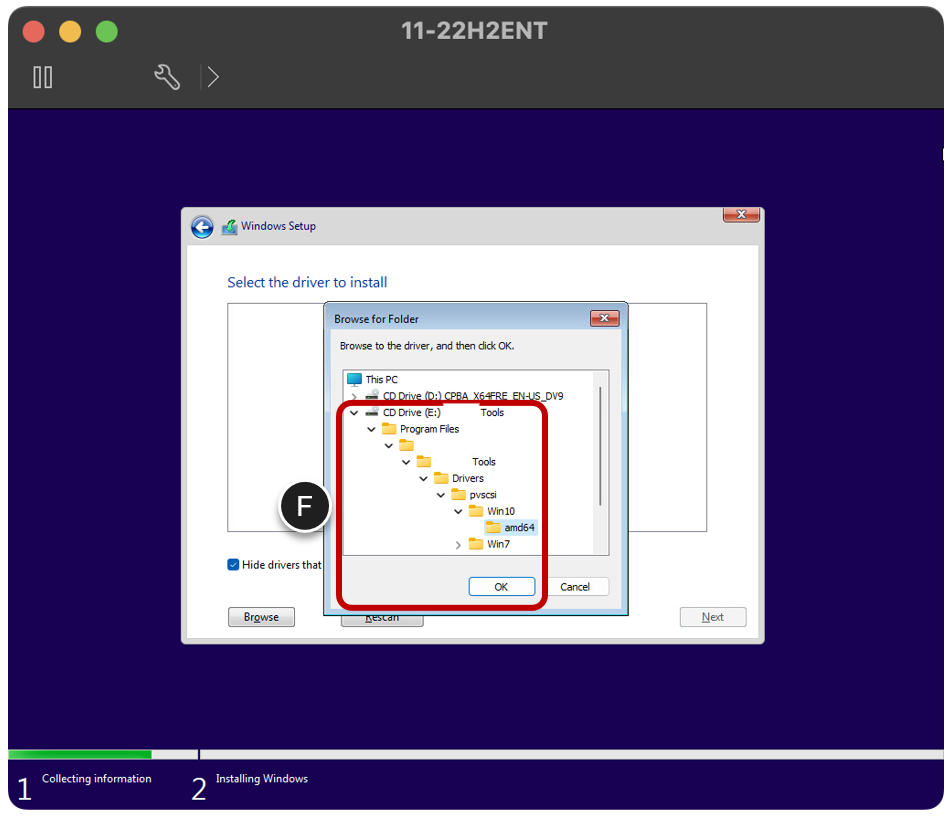Expand the Win7 folder
Image resolution: width=950 pixels, height=817 pixels.
point(458,544)
